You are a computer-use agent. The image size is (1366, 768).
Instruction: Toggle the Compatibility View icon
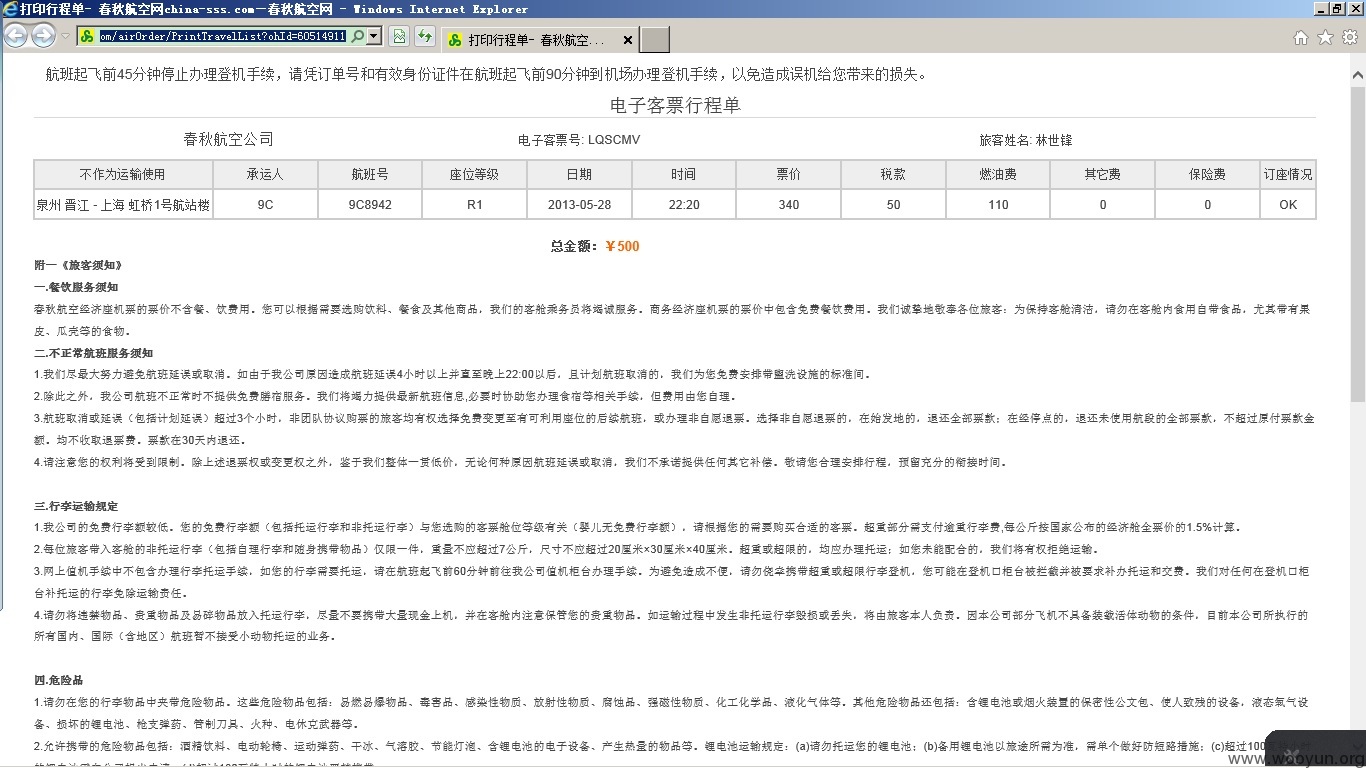click(x=399, y=37)
